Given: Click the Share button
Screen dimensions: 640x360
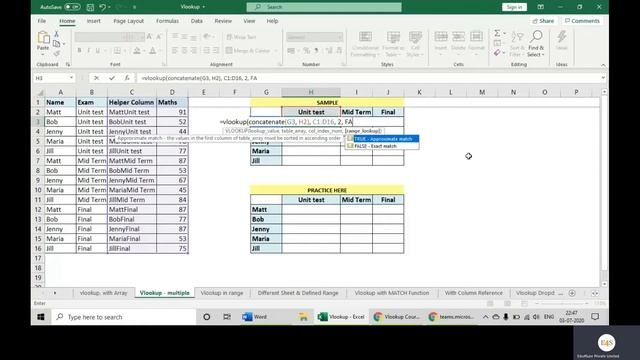Looking at the screenshot, I should tap(543, 21).
